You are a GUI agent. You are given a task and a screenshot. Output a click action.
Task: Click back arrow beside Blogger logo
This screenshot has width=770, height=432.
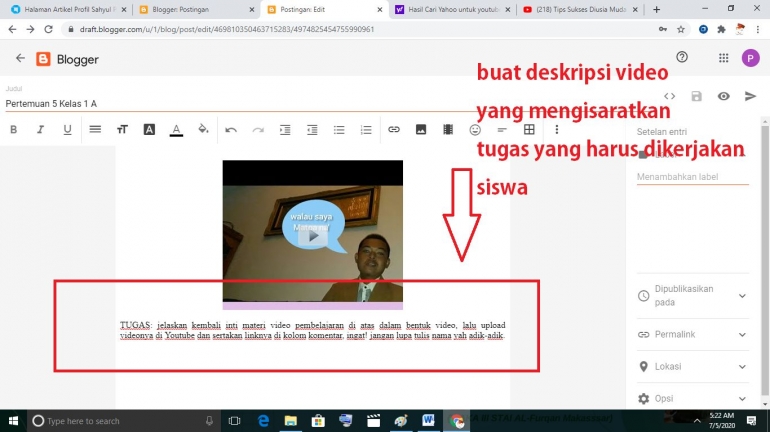20,59
